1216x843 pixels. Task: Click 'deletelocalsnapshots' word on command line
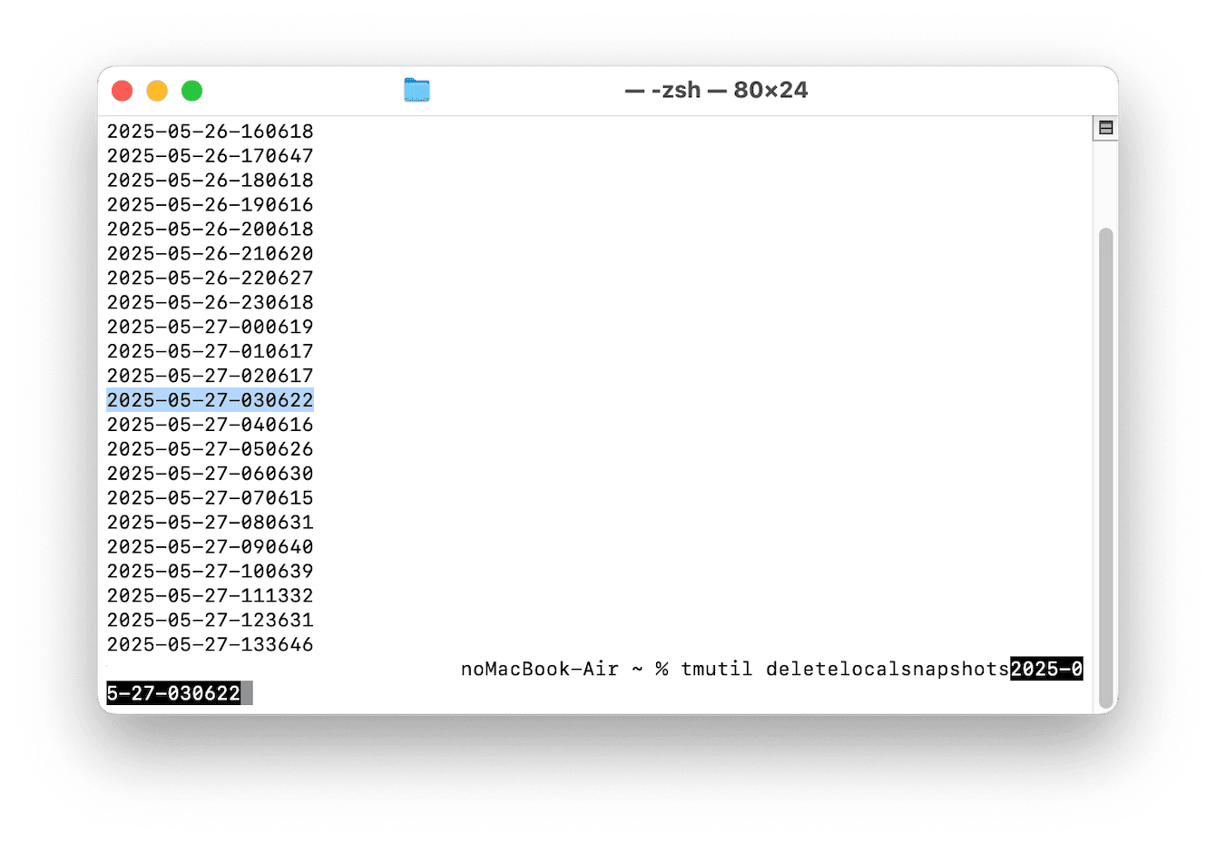tap(888, 669)
